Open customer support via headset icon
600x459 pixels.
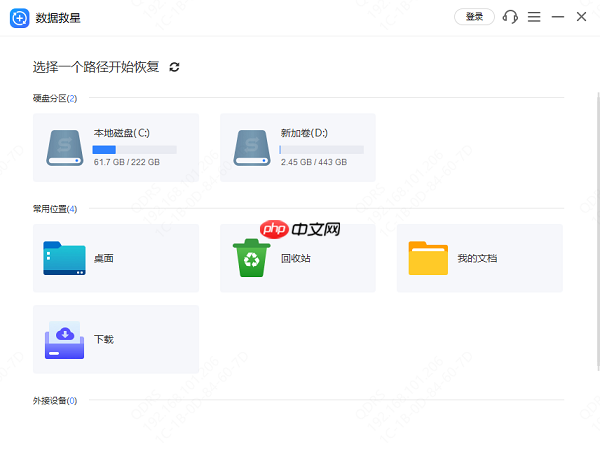tap(511, 17)
